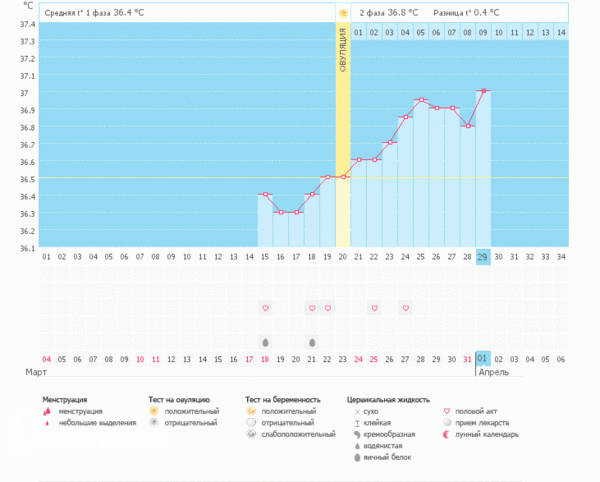Click the temperature point on cycle day 15
The image size is (600, 482).
[265, 194]
